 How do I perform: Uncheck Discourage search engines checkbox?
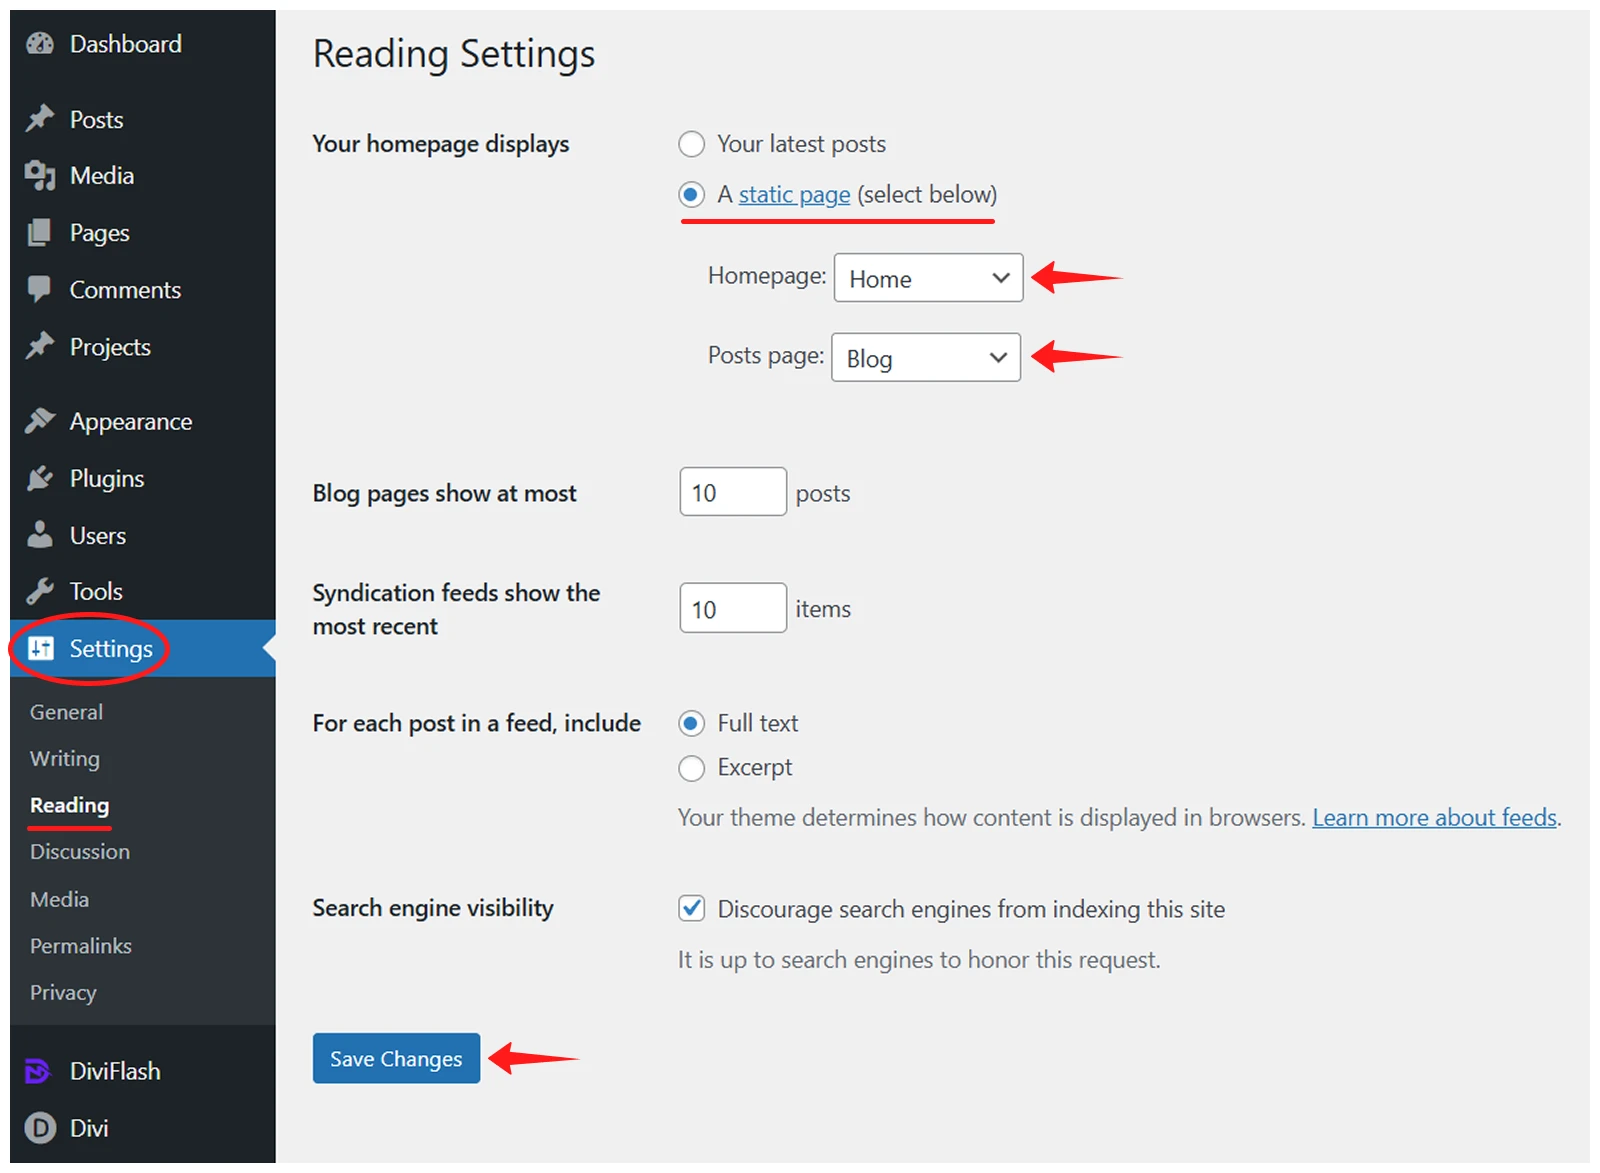[691, 908]
